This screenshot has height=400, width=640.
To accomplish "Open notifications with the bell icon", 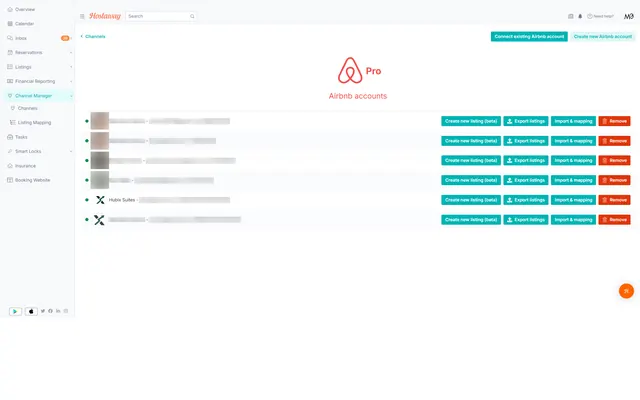I will point(580,16).
